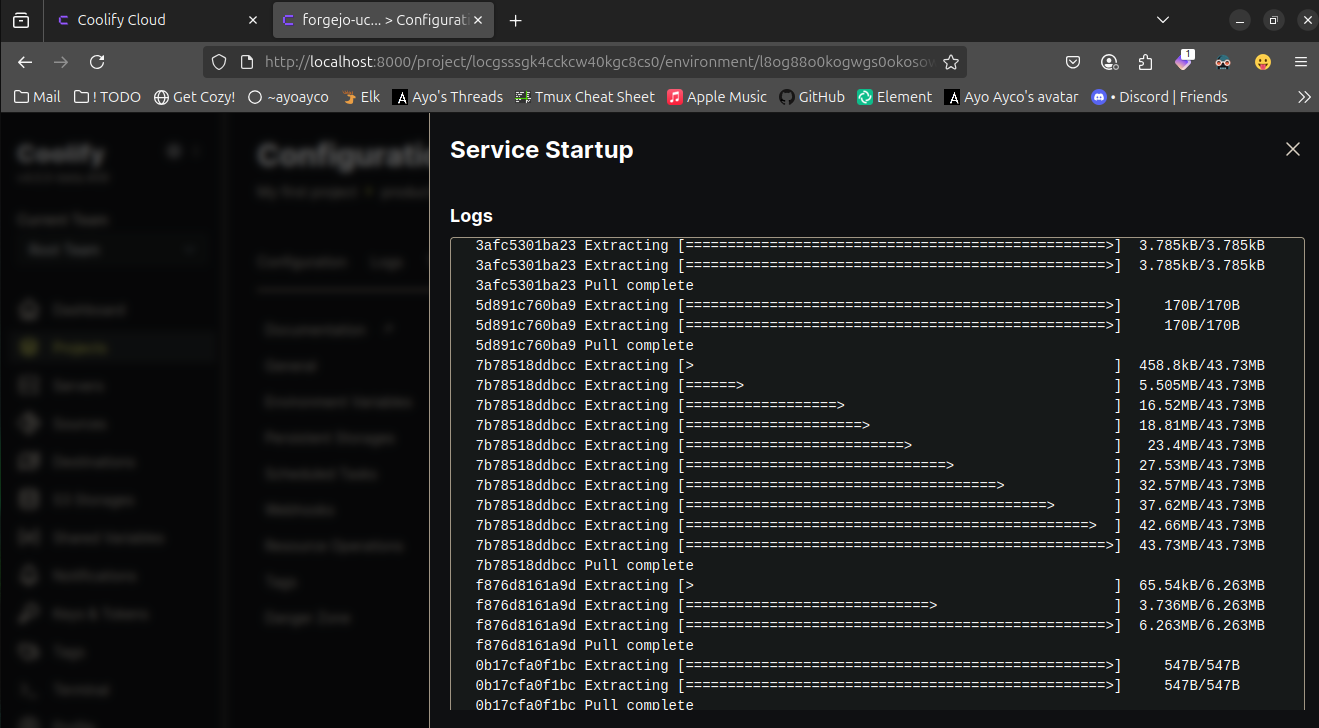Open the Firefox application hamburger menu
1319x728 pixels.
coord(1301,62)
